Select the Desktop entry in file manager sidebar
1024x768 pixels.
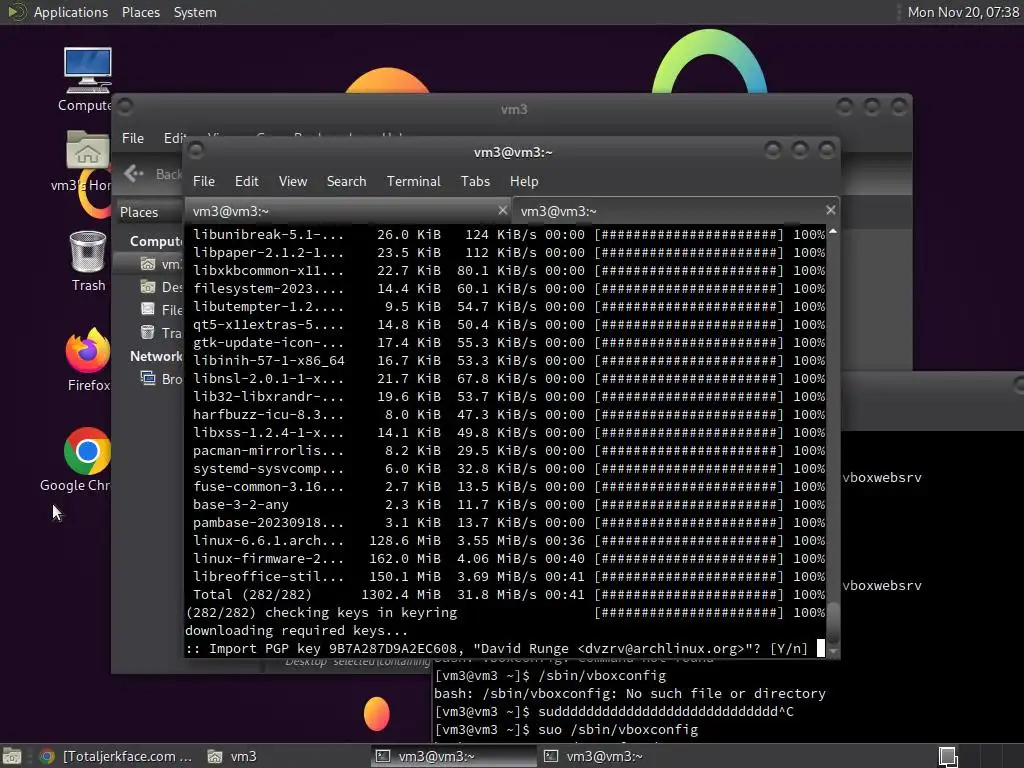pos(161,287)
